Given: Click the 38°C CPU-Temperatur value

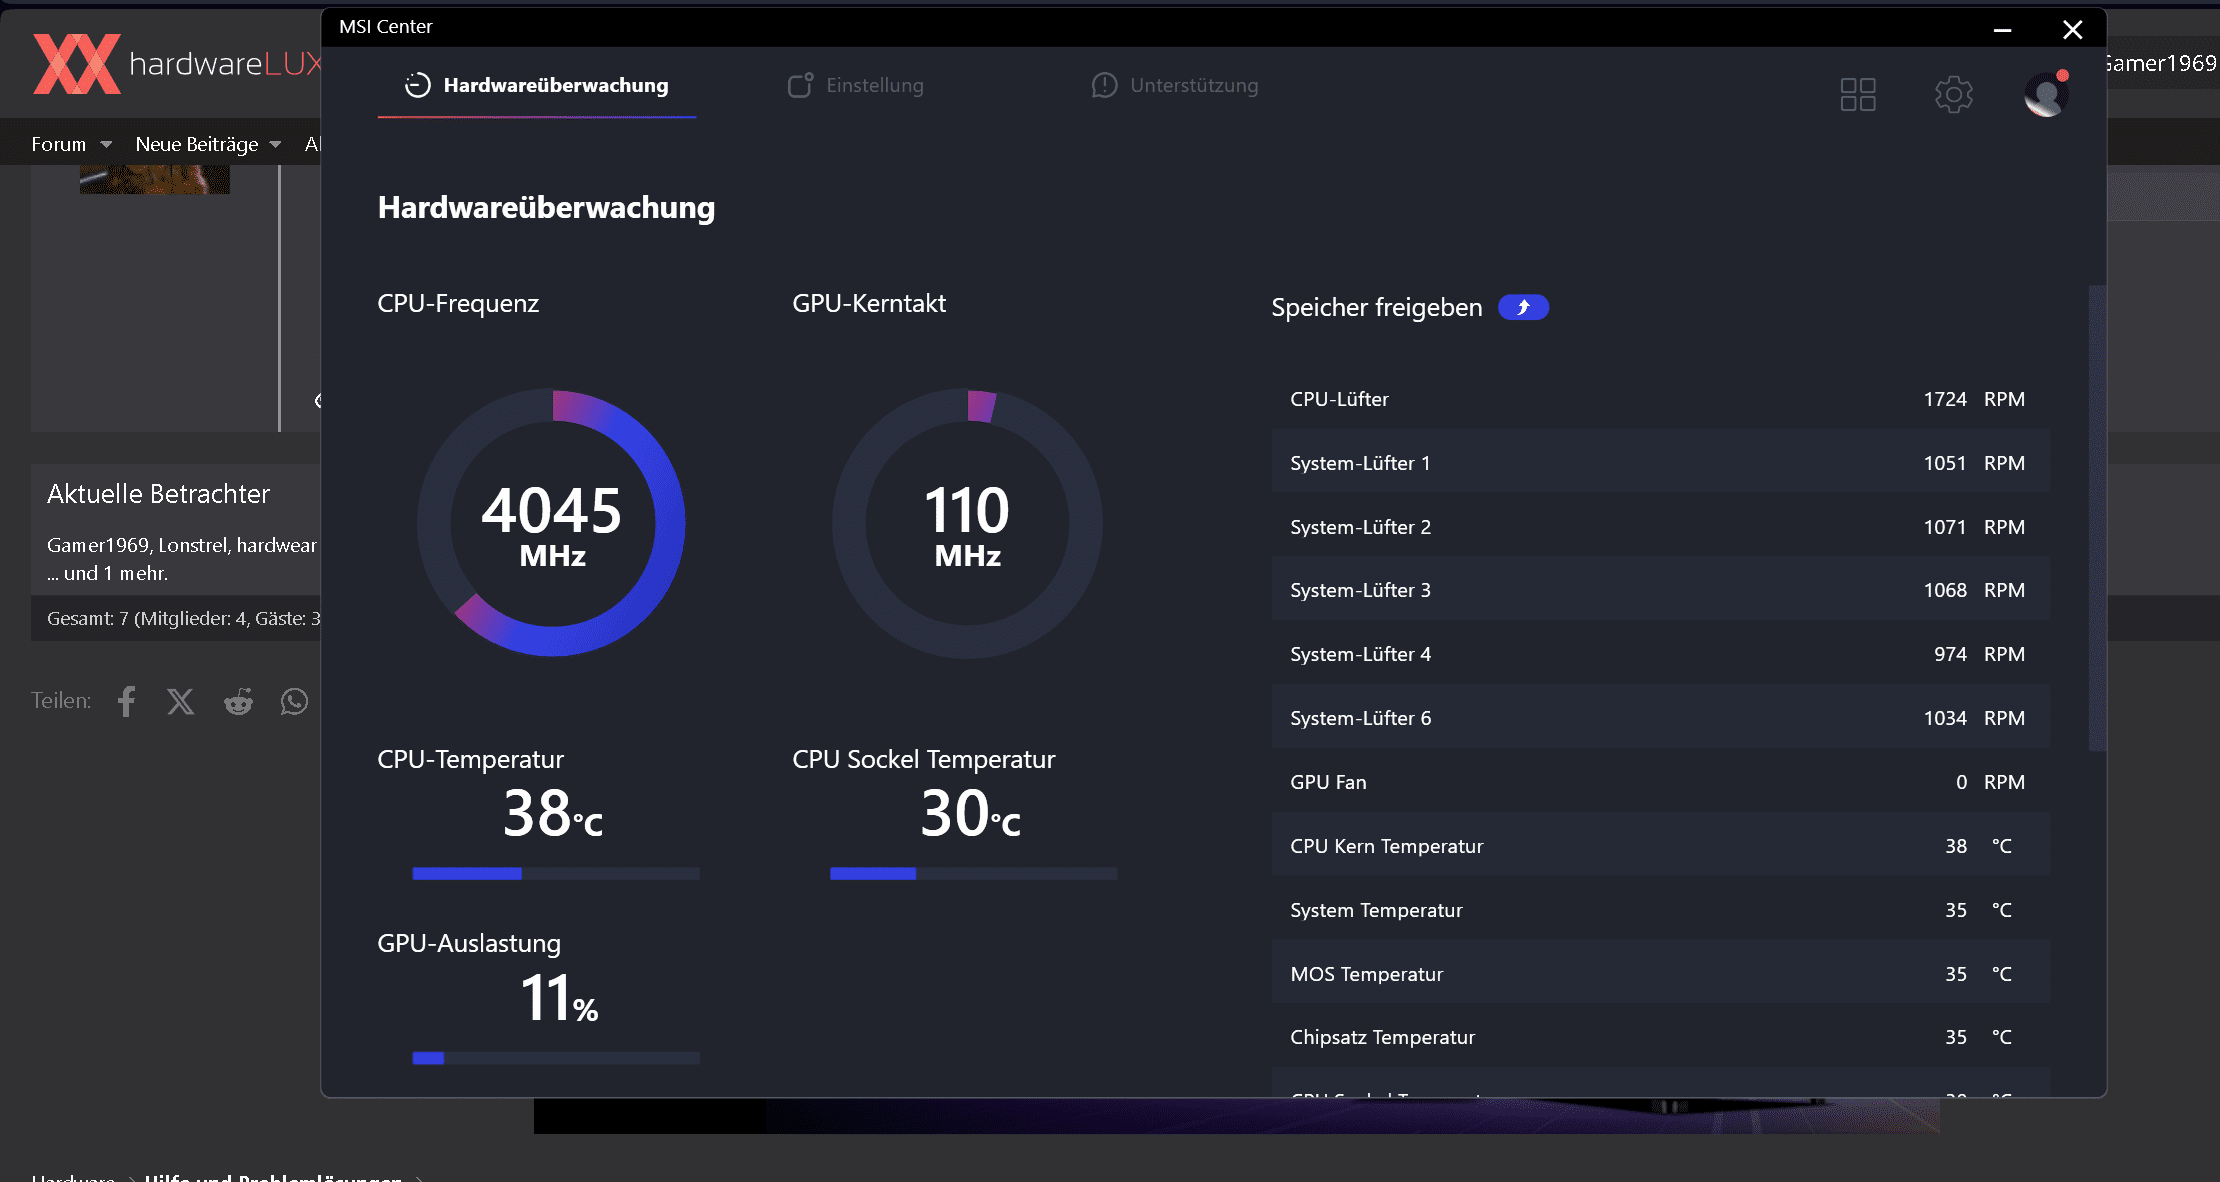Looking at the screenshot, I should (x=553, y=814).
